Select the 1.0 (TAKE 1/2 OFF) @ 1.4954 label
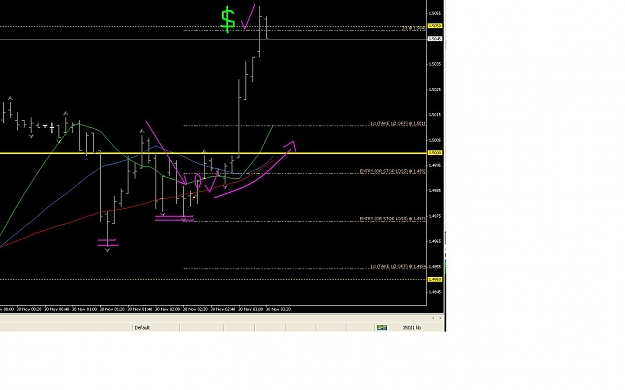 pos(398,266)
